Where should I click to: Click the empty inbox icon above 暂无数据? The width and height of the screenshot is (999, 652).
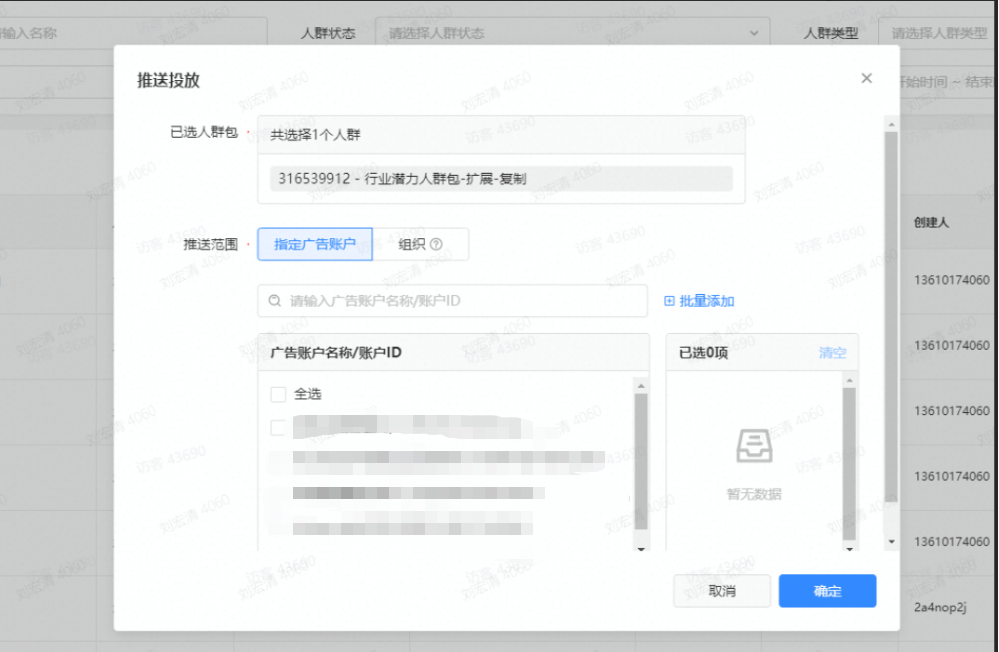[x=754, y=446]
